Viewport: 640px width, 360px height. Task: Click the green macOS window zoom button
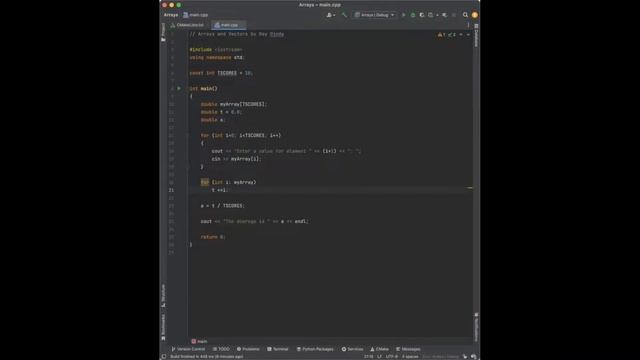pyautogui.click(x=179, y=5)
